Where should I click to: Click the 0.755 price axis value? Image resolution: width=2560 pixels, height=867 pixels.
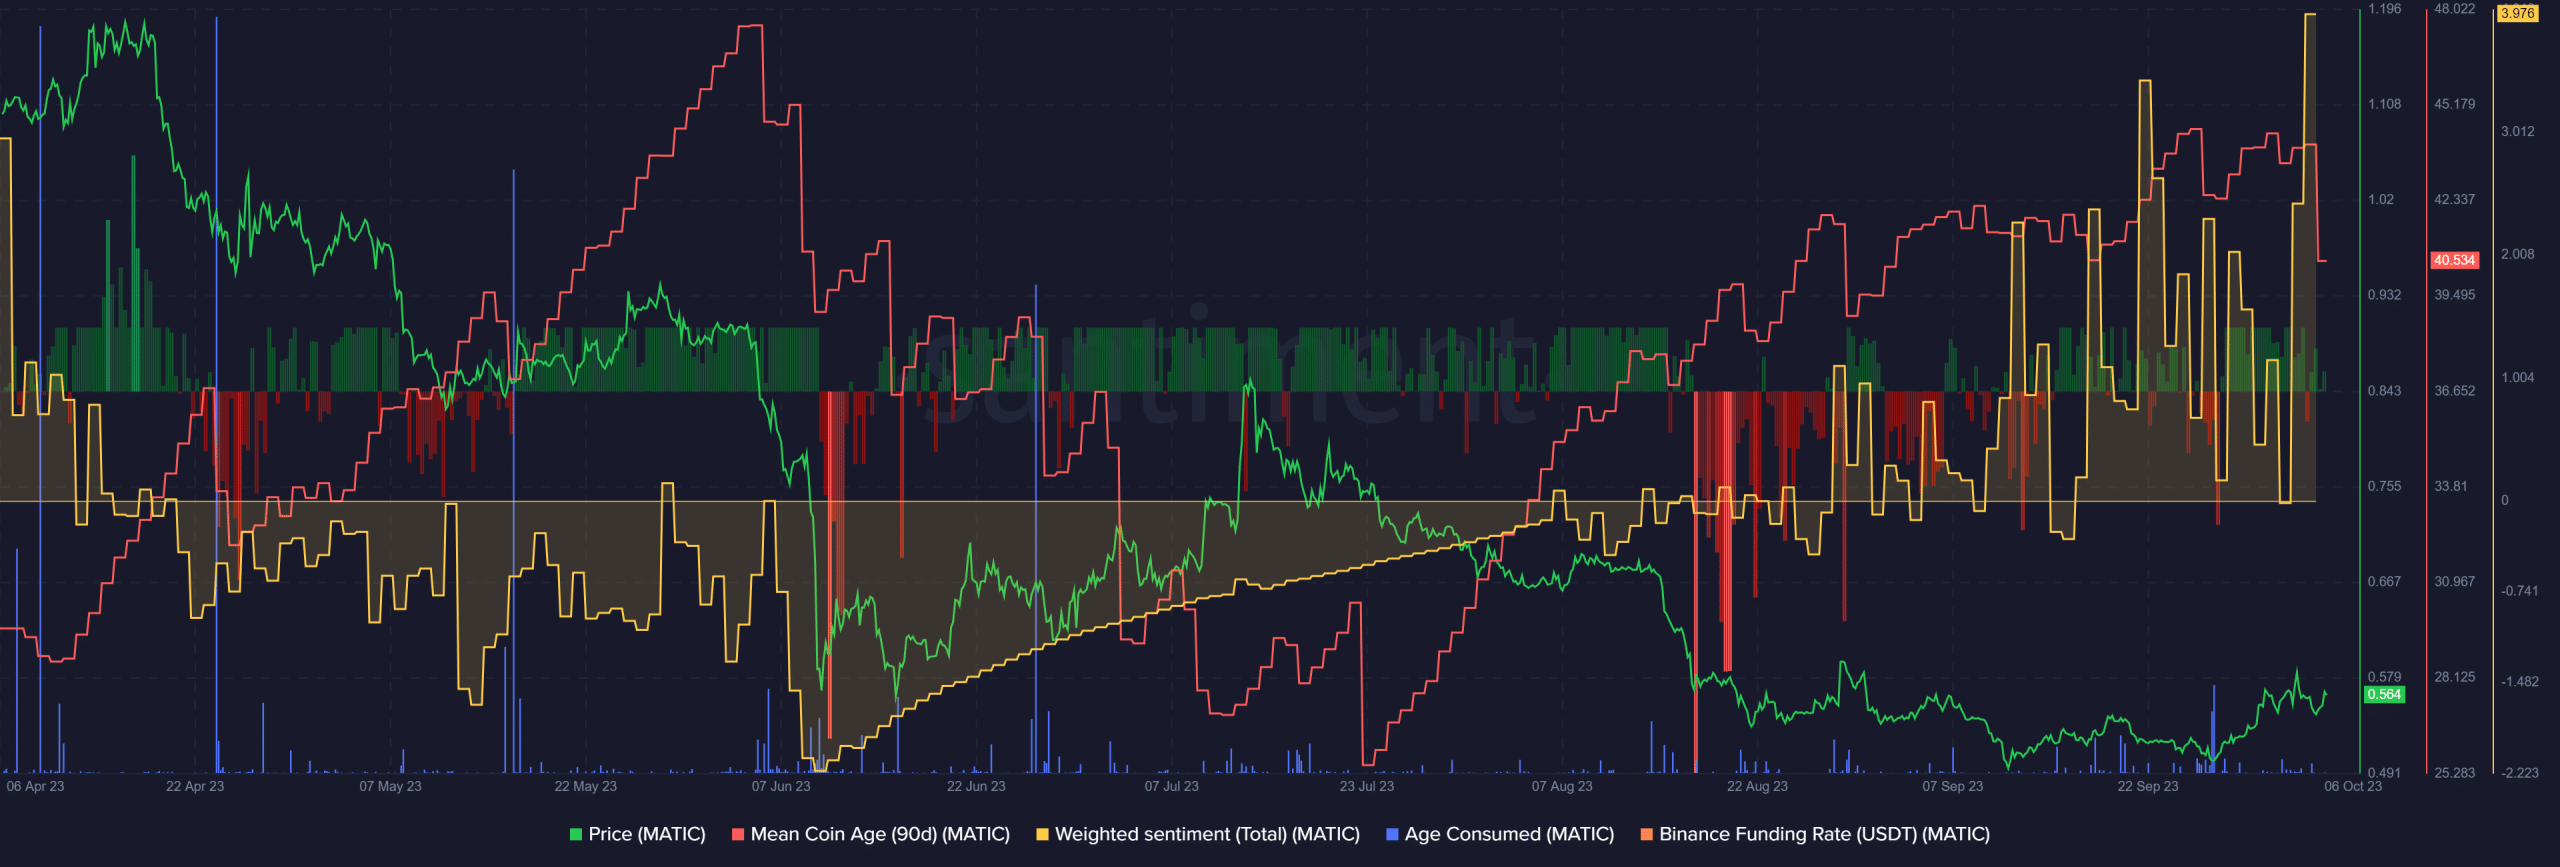(2384, 486)
